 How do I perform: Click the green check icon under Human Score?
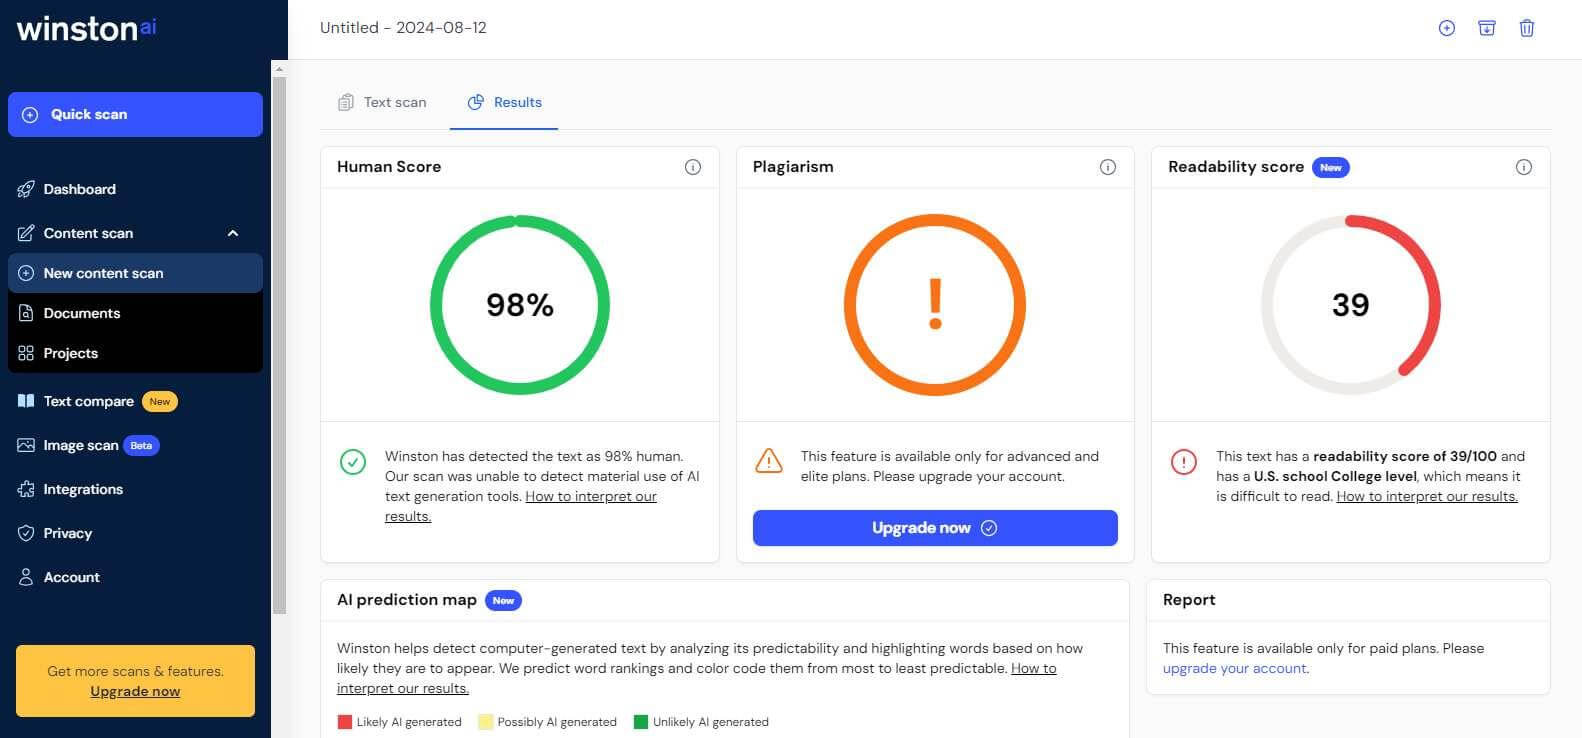(x=353, y=462)
